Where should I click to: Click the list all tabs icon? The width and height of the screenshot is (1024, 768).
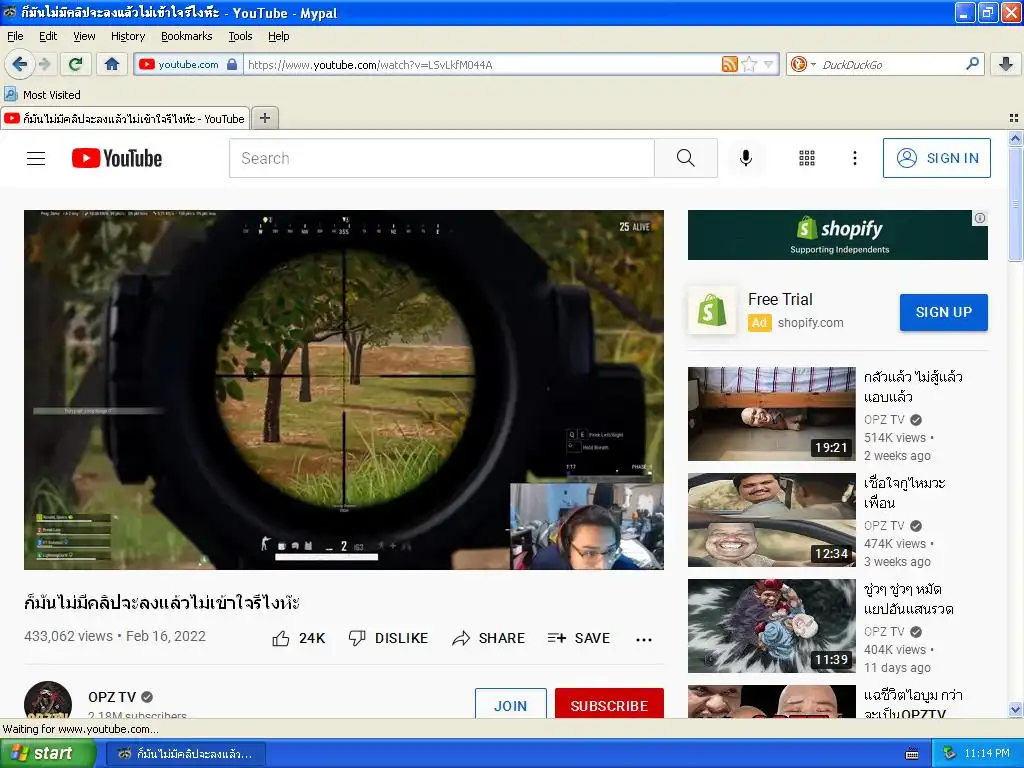(1014, 118)
